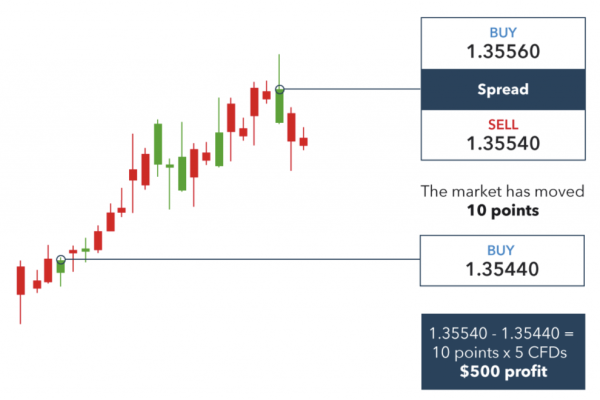Click the dark Spread bar
Screen dimensions: 600x400
click(503, 90)
